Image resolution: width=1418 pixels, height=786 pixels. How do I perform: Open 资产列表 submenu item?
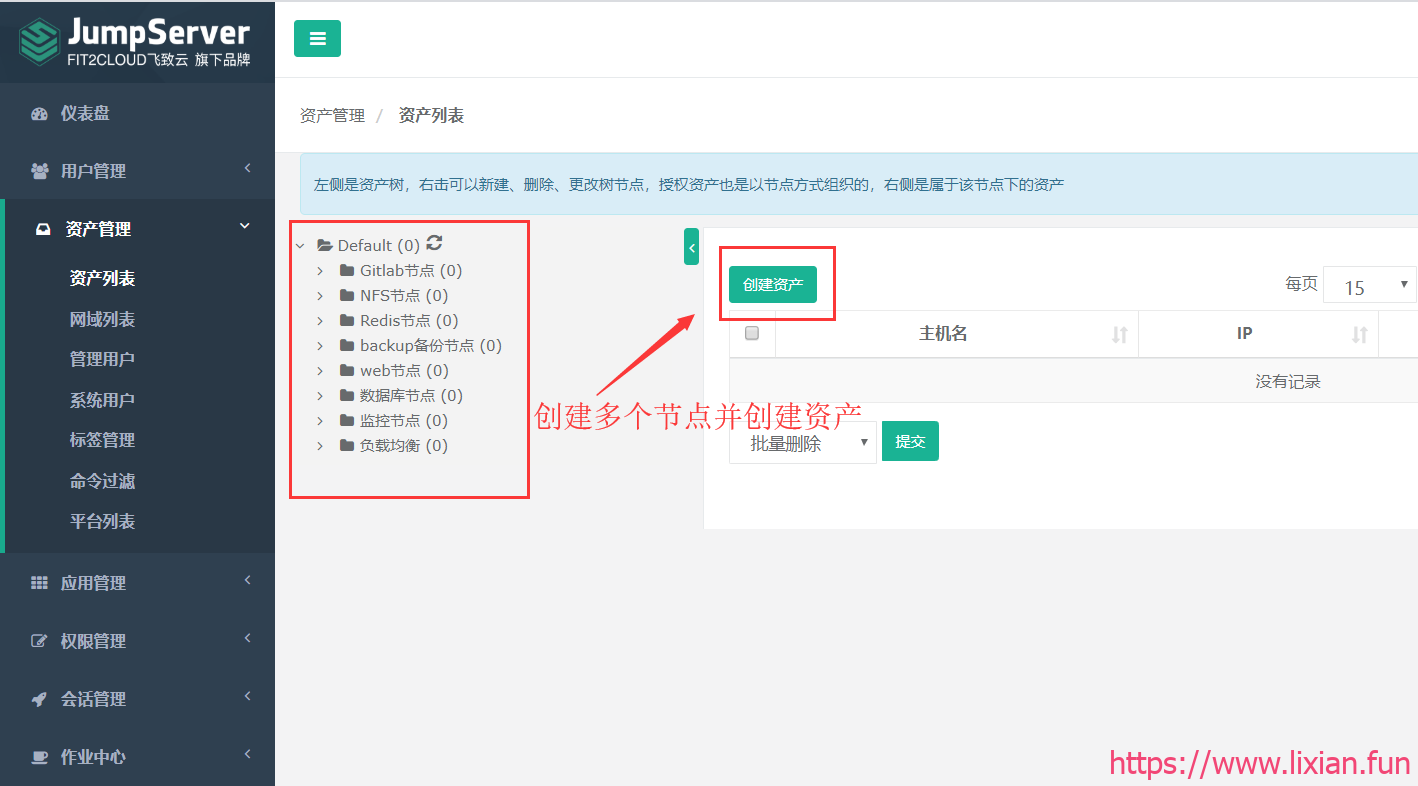pyautogui.click(x=102, y=278)
